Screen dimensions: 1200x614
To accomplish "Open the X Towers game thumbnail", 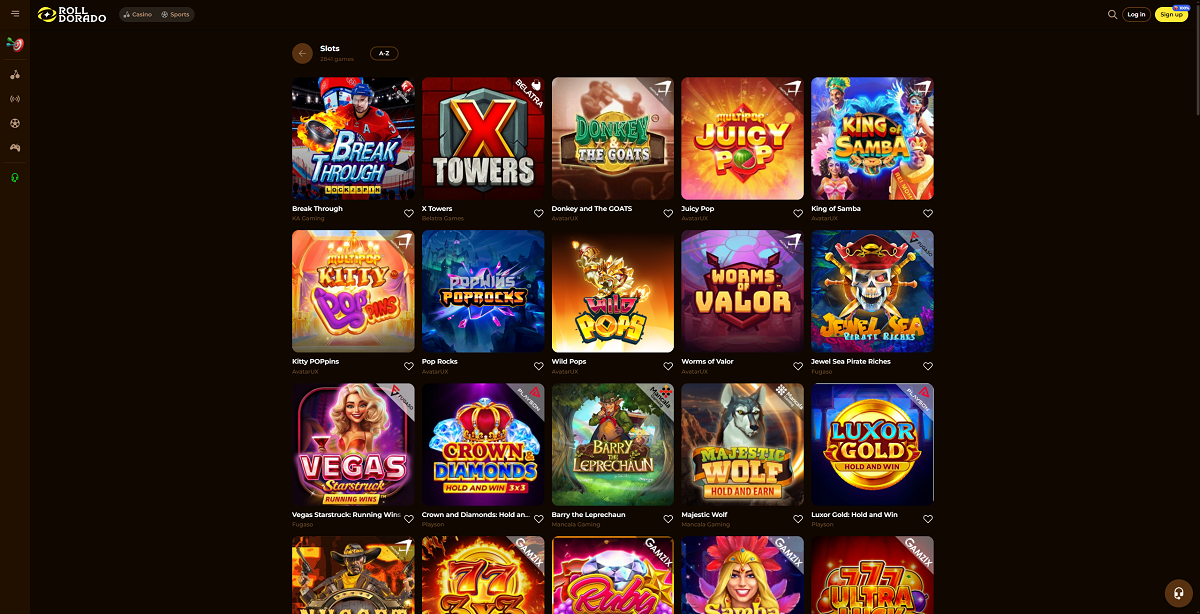I will (483, 139).
